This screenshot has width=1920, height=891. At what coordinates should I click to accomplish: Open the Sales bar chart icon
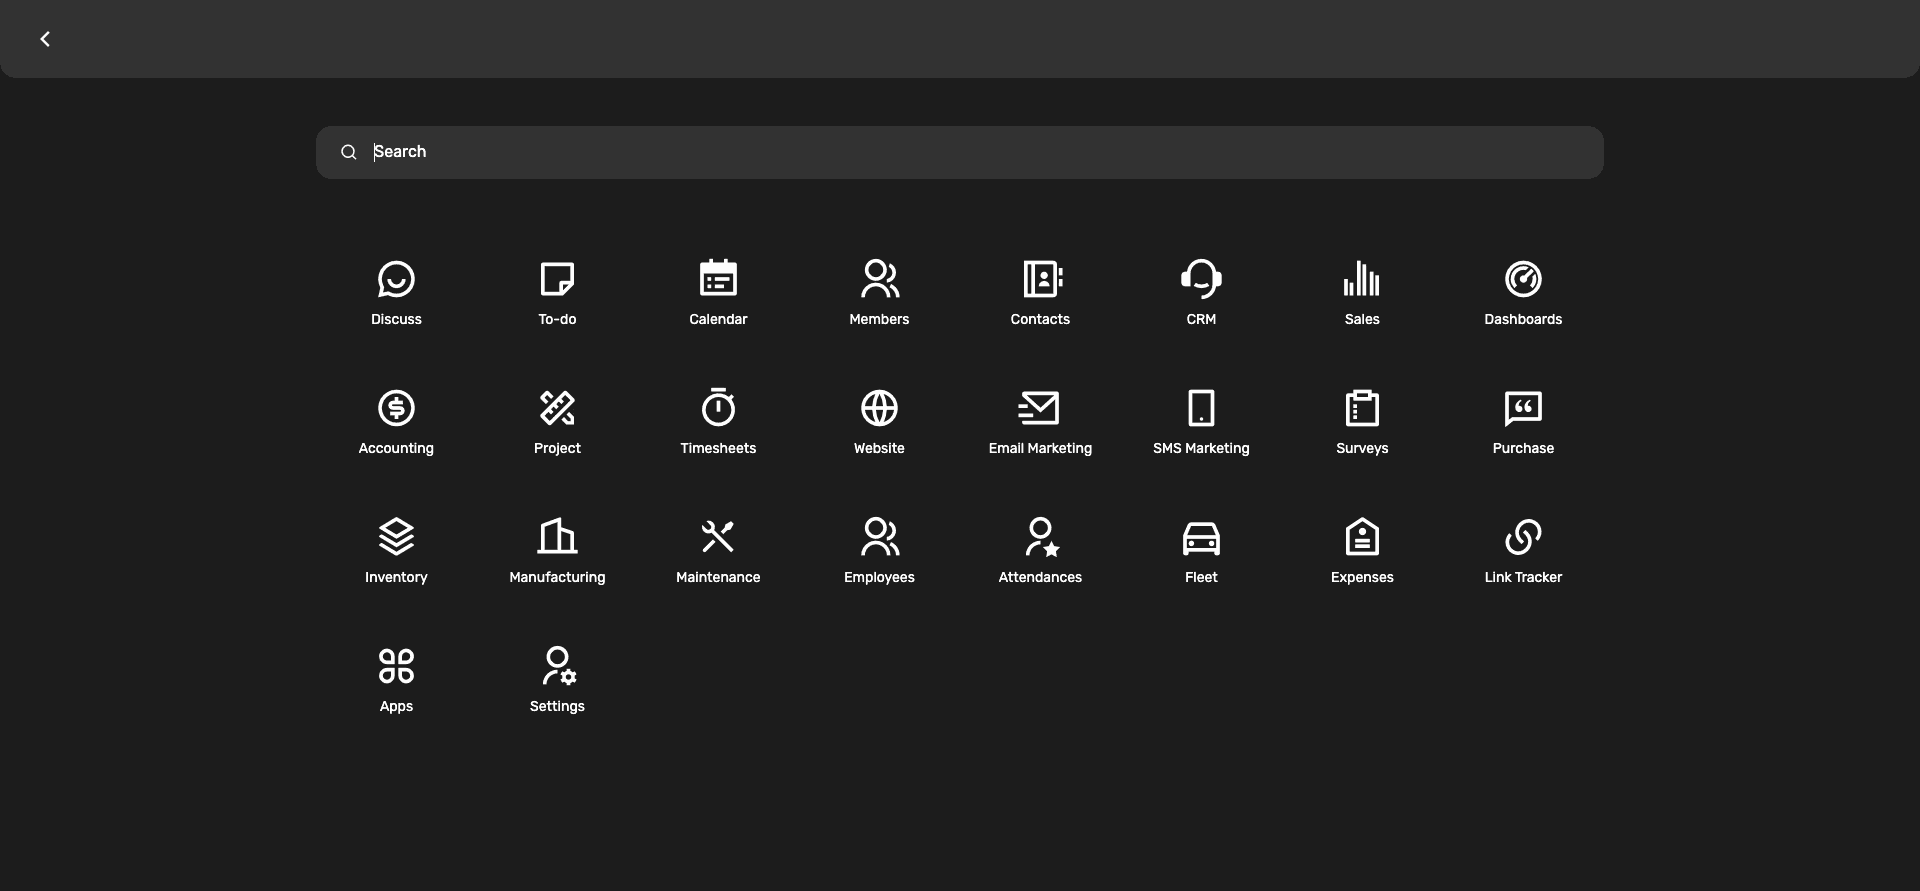1362,280
